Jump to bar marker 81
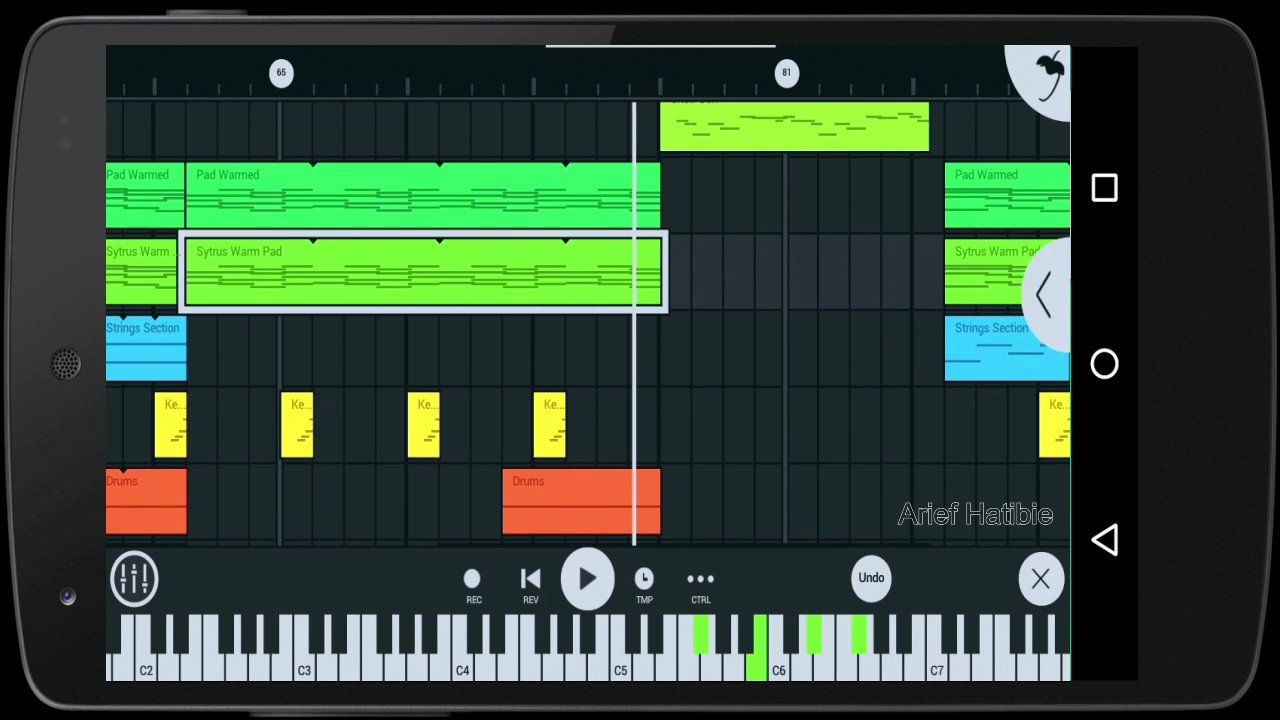 coord(786,72)
